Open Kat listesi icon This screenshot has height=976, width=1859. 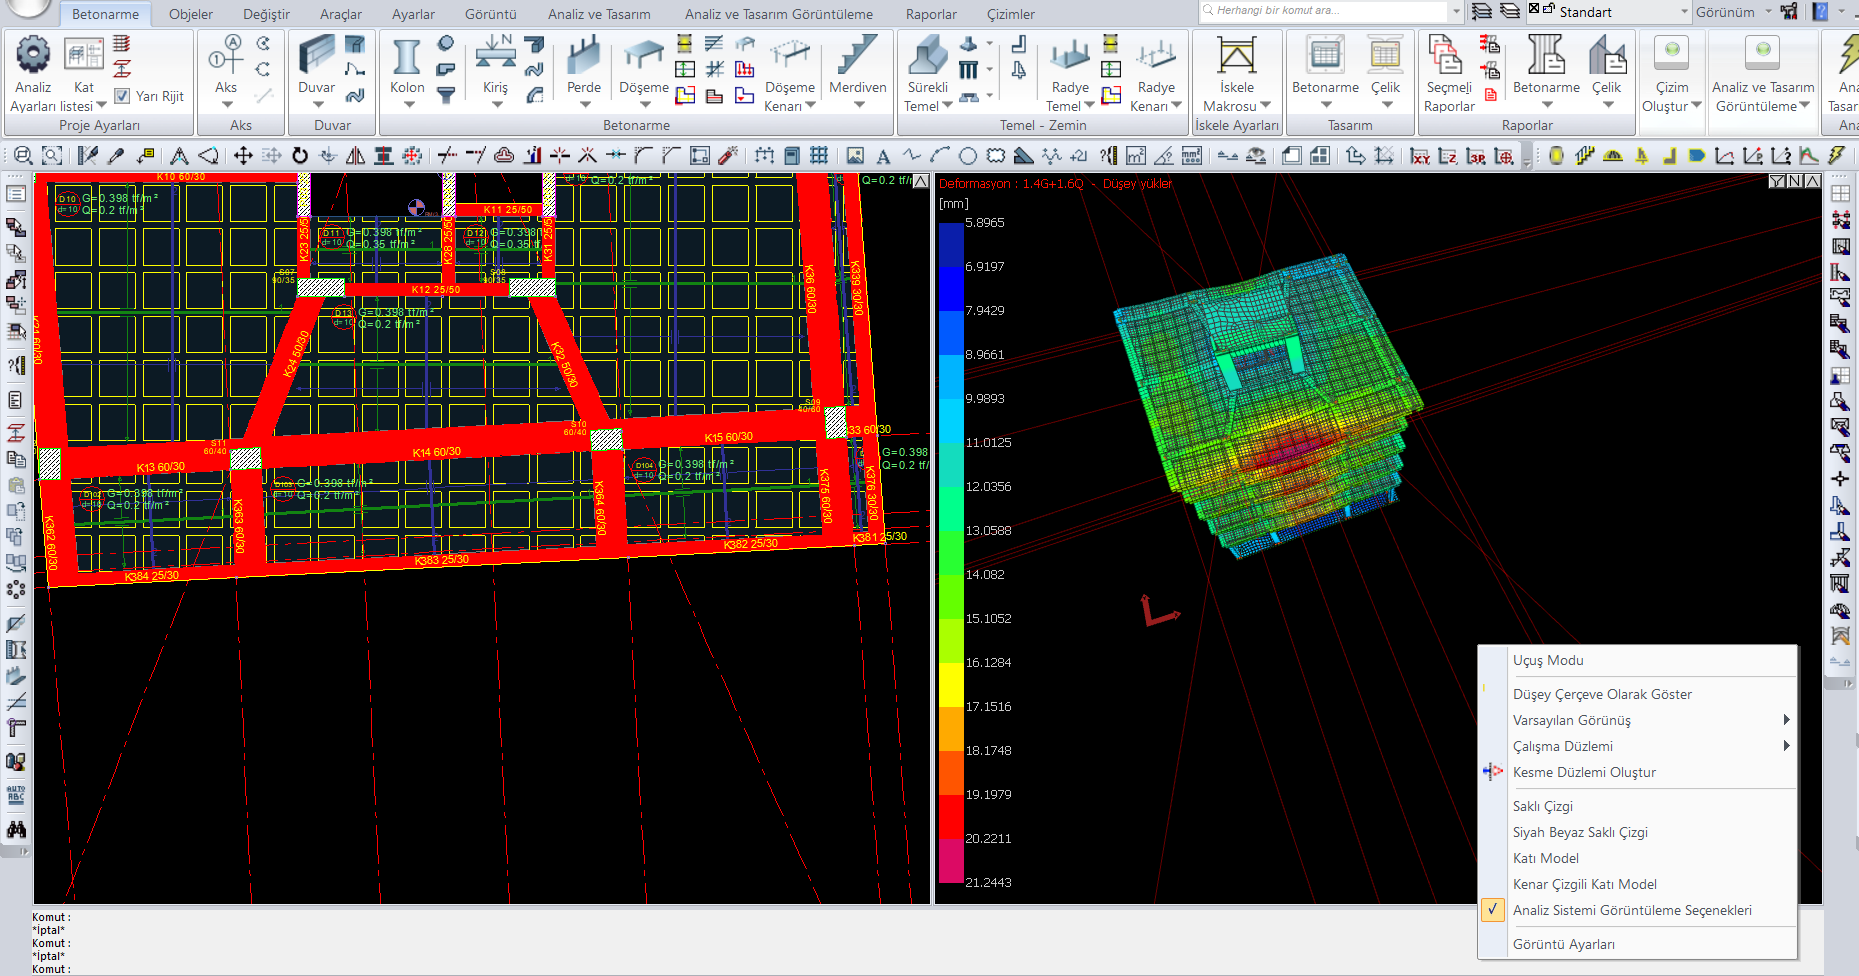click(84, 54)
